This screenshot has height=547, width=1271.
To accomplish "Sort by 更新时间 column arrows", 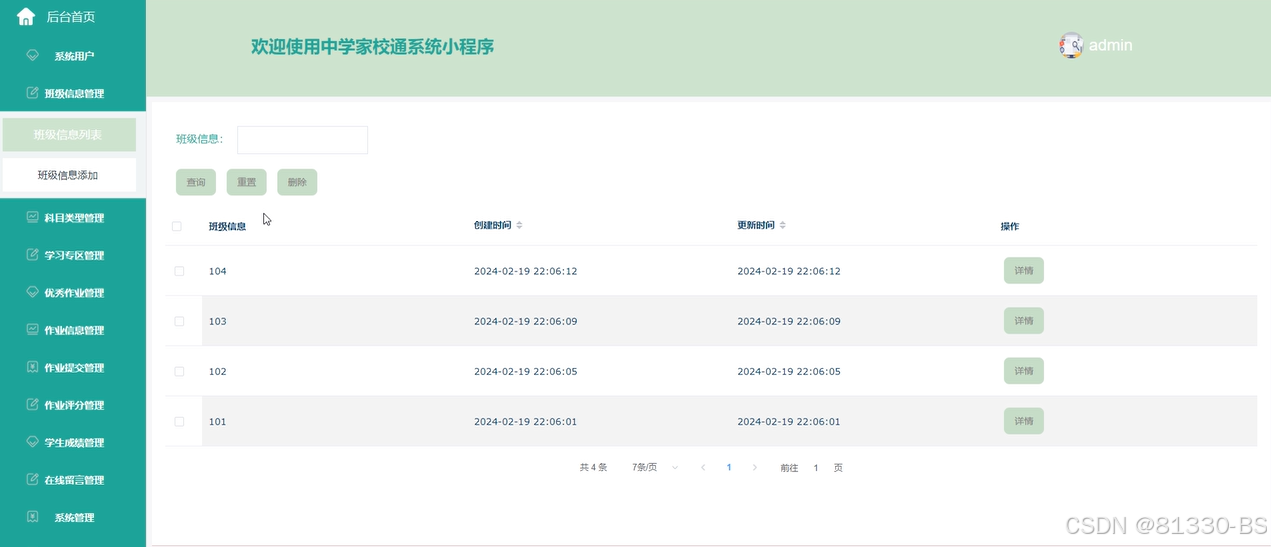I will pos(782,225).
